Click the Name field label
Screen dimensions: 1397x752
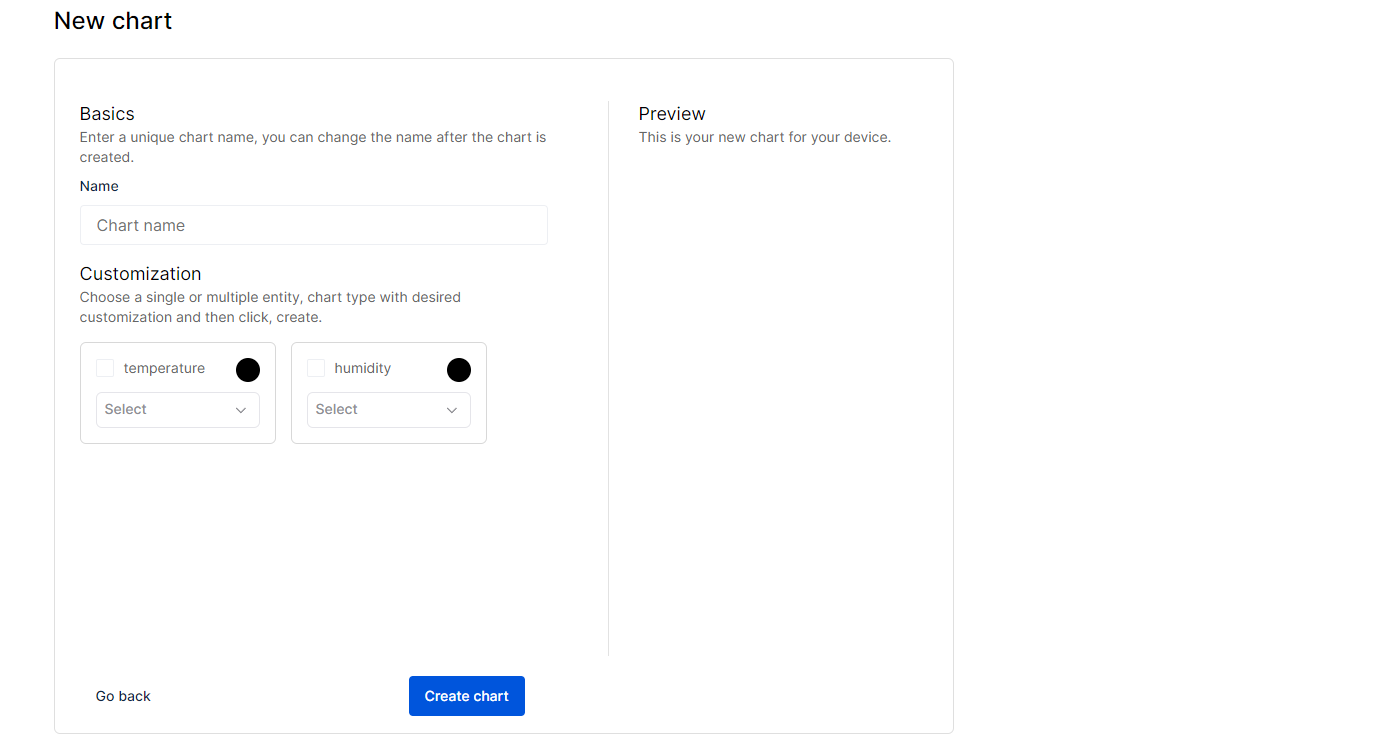click(99, 186)
